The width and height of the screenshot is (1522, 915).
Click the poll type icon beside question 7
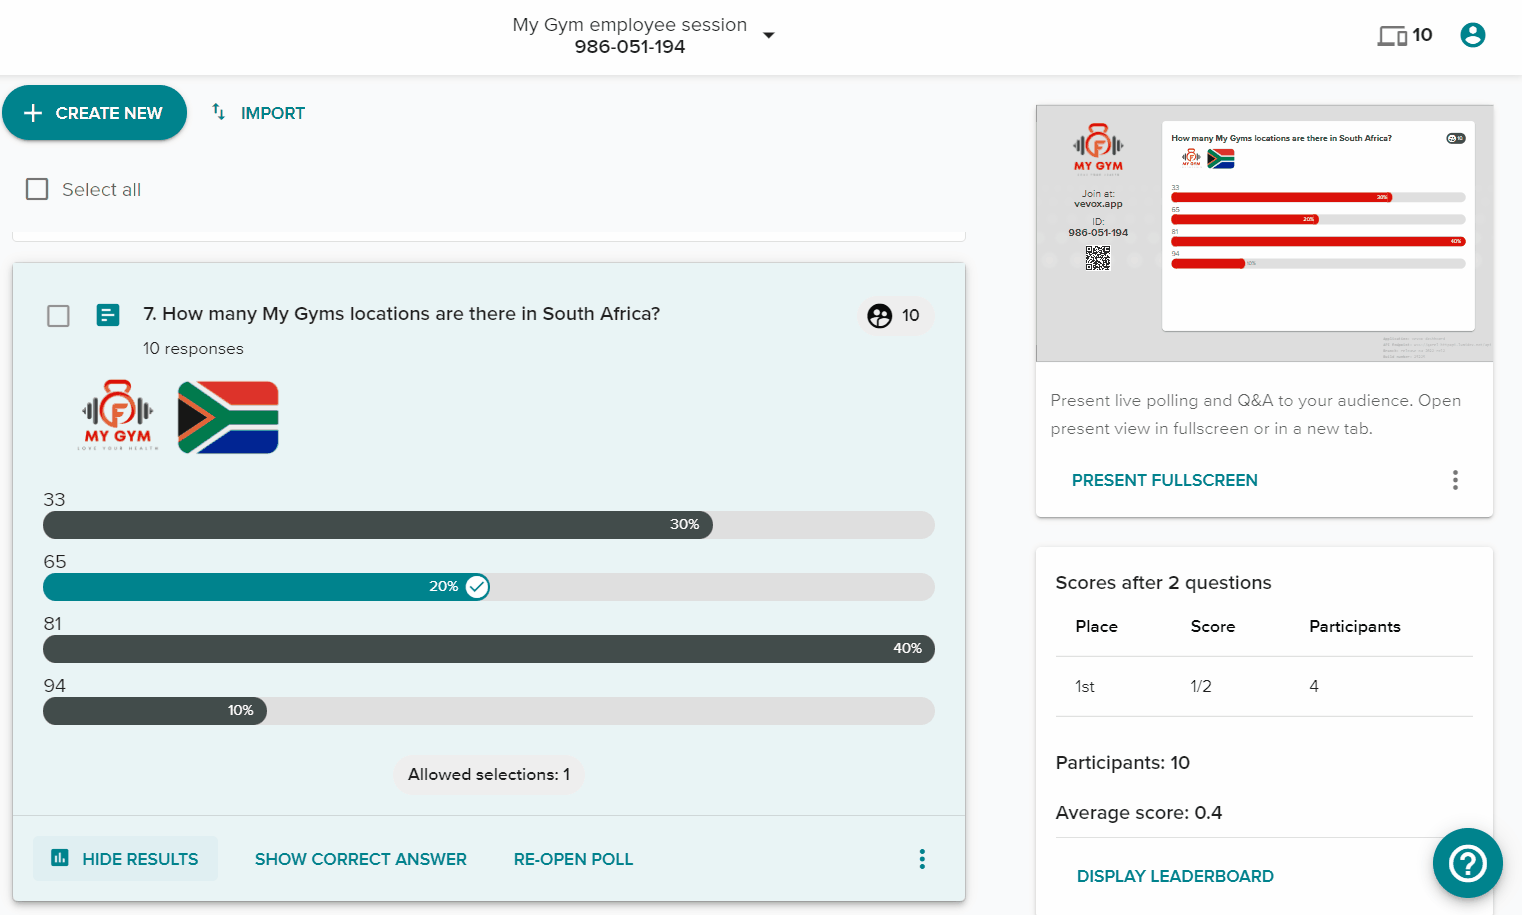(108, 315)
